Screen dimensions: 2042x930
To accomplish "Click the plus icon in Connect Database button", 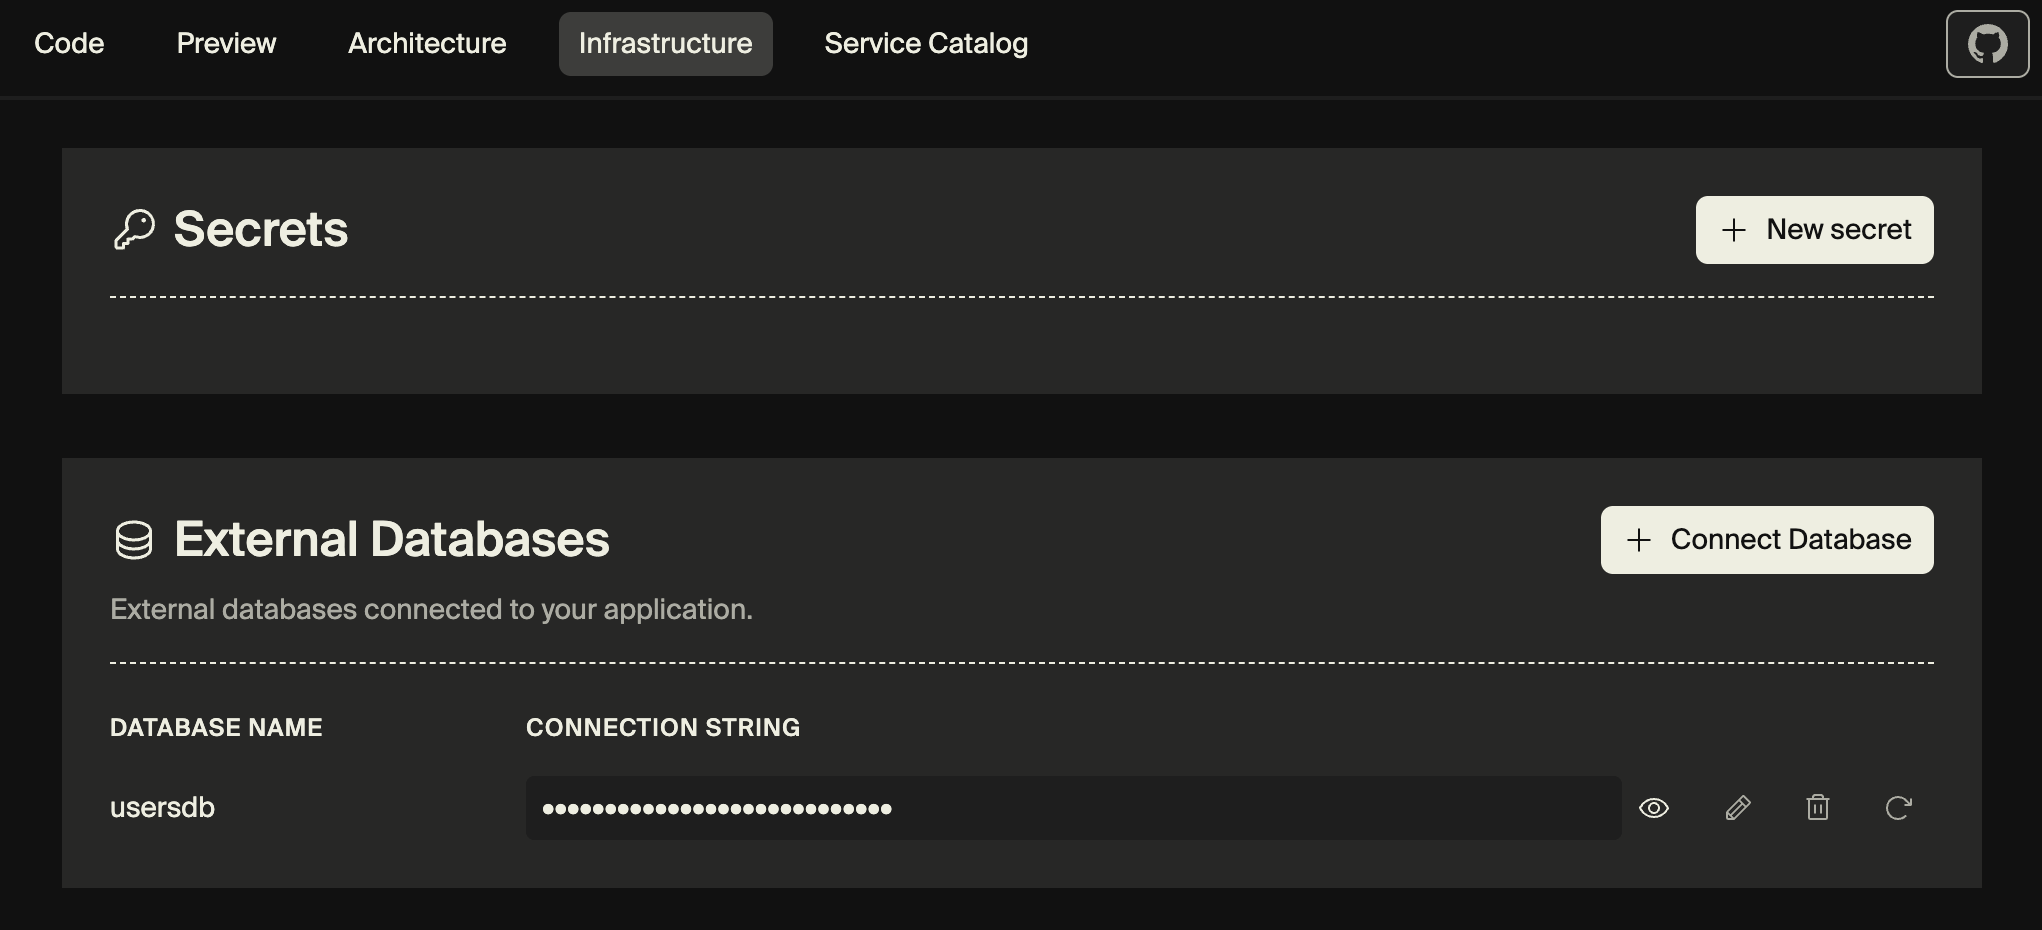I will coord(1638,540).
